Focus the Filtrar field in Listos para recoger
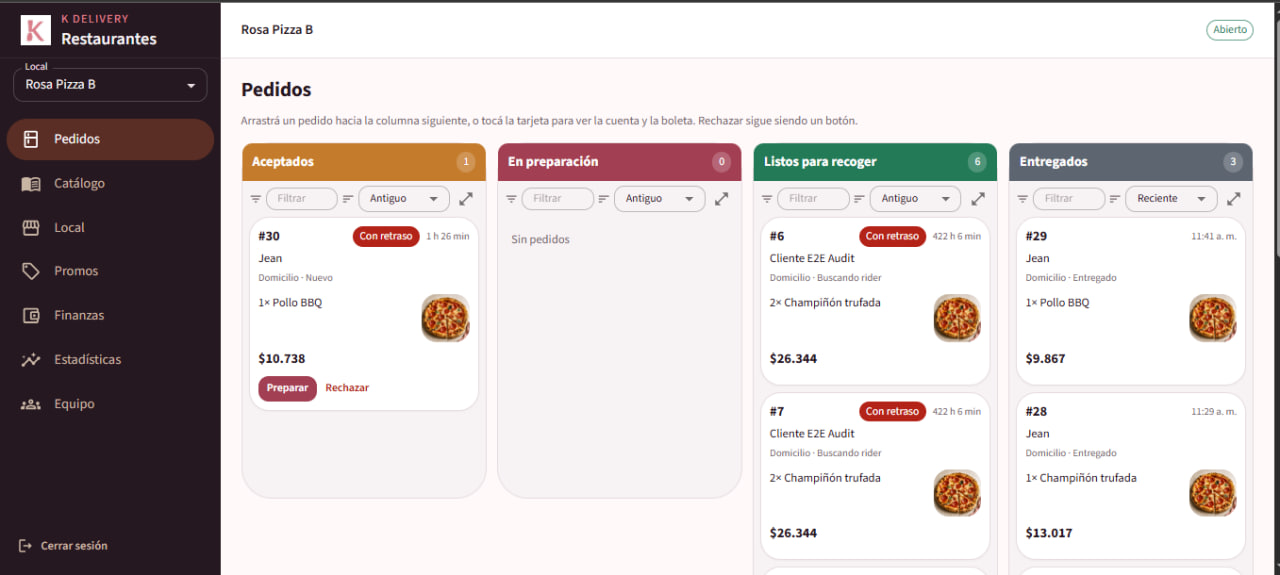Screen dimensions: 1280x575 pos(813,199)
